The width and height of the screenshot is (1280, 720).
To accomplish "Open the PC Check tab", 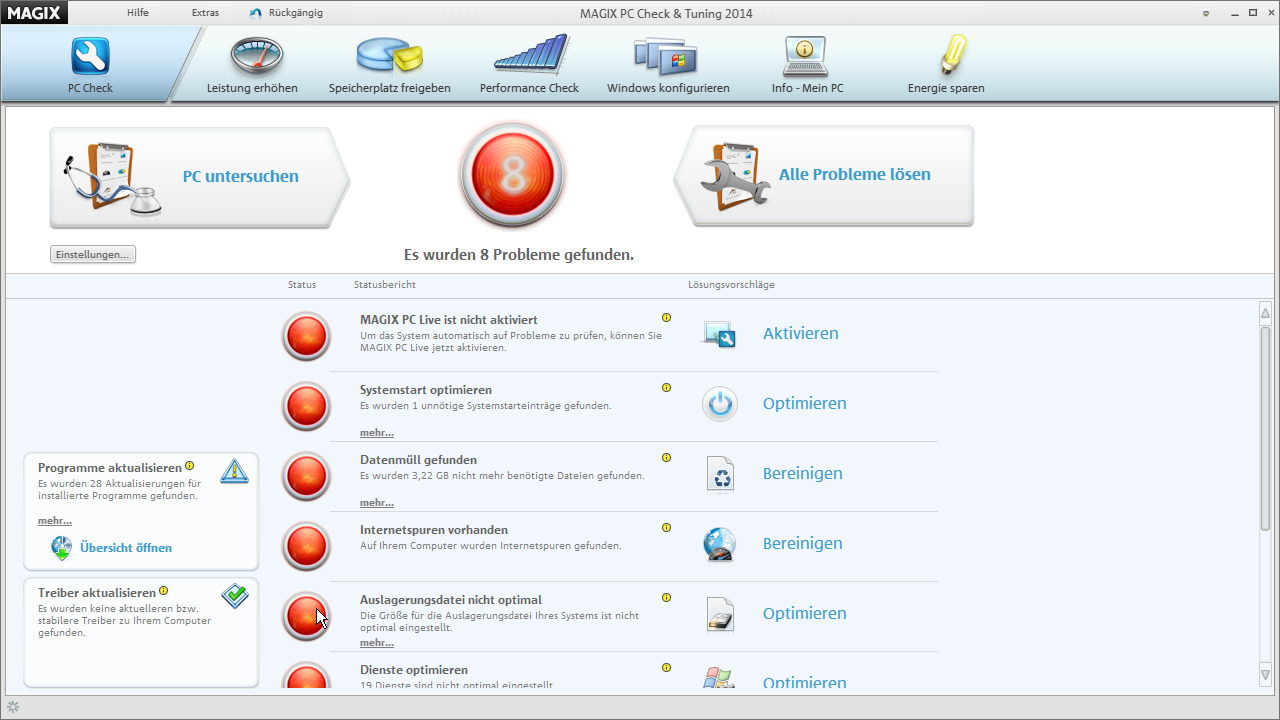I will (x=91, y=64).
